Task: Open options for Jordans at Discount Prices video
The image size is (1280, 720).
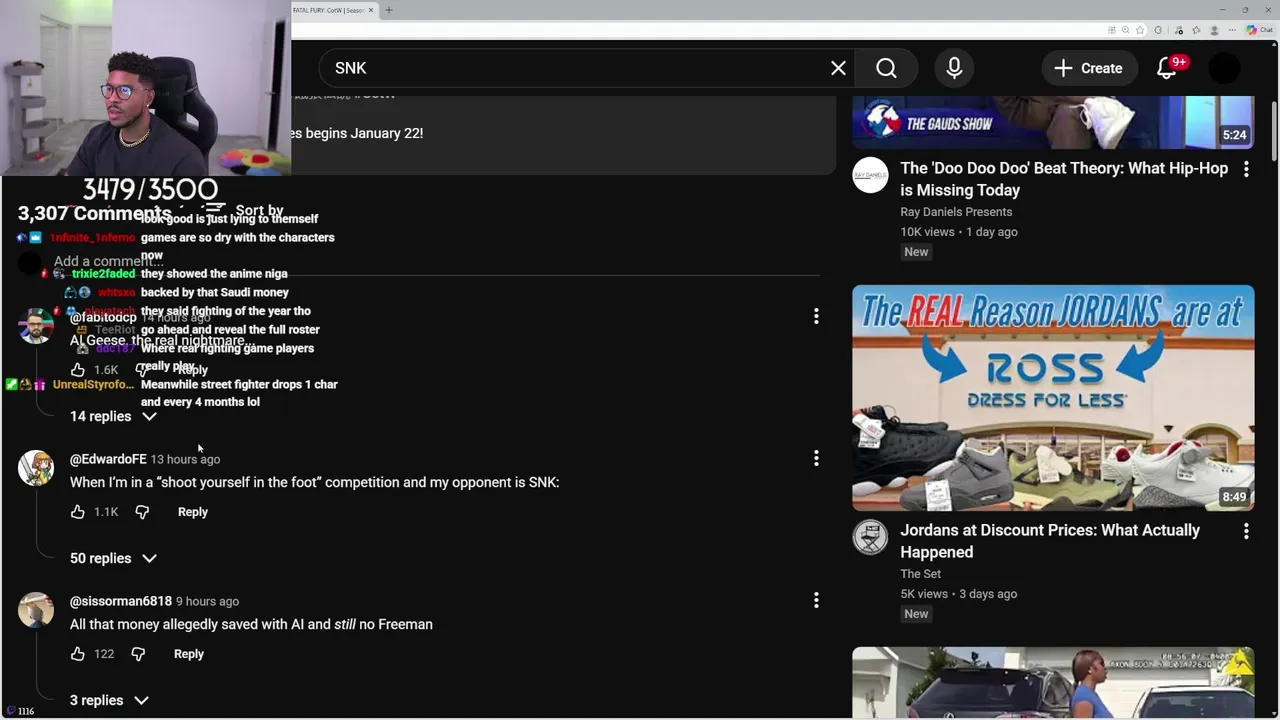Action: coord(1246,532)
